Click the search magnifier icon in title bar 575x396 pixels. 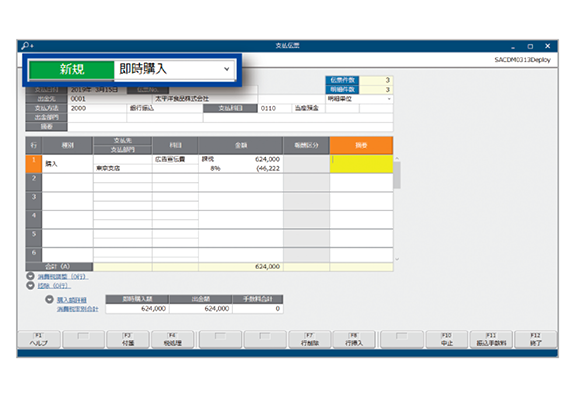pyautogui.click(x=26, y=46)
